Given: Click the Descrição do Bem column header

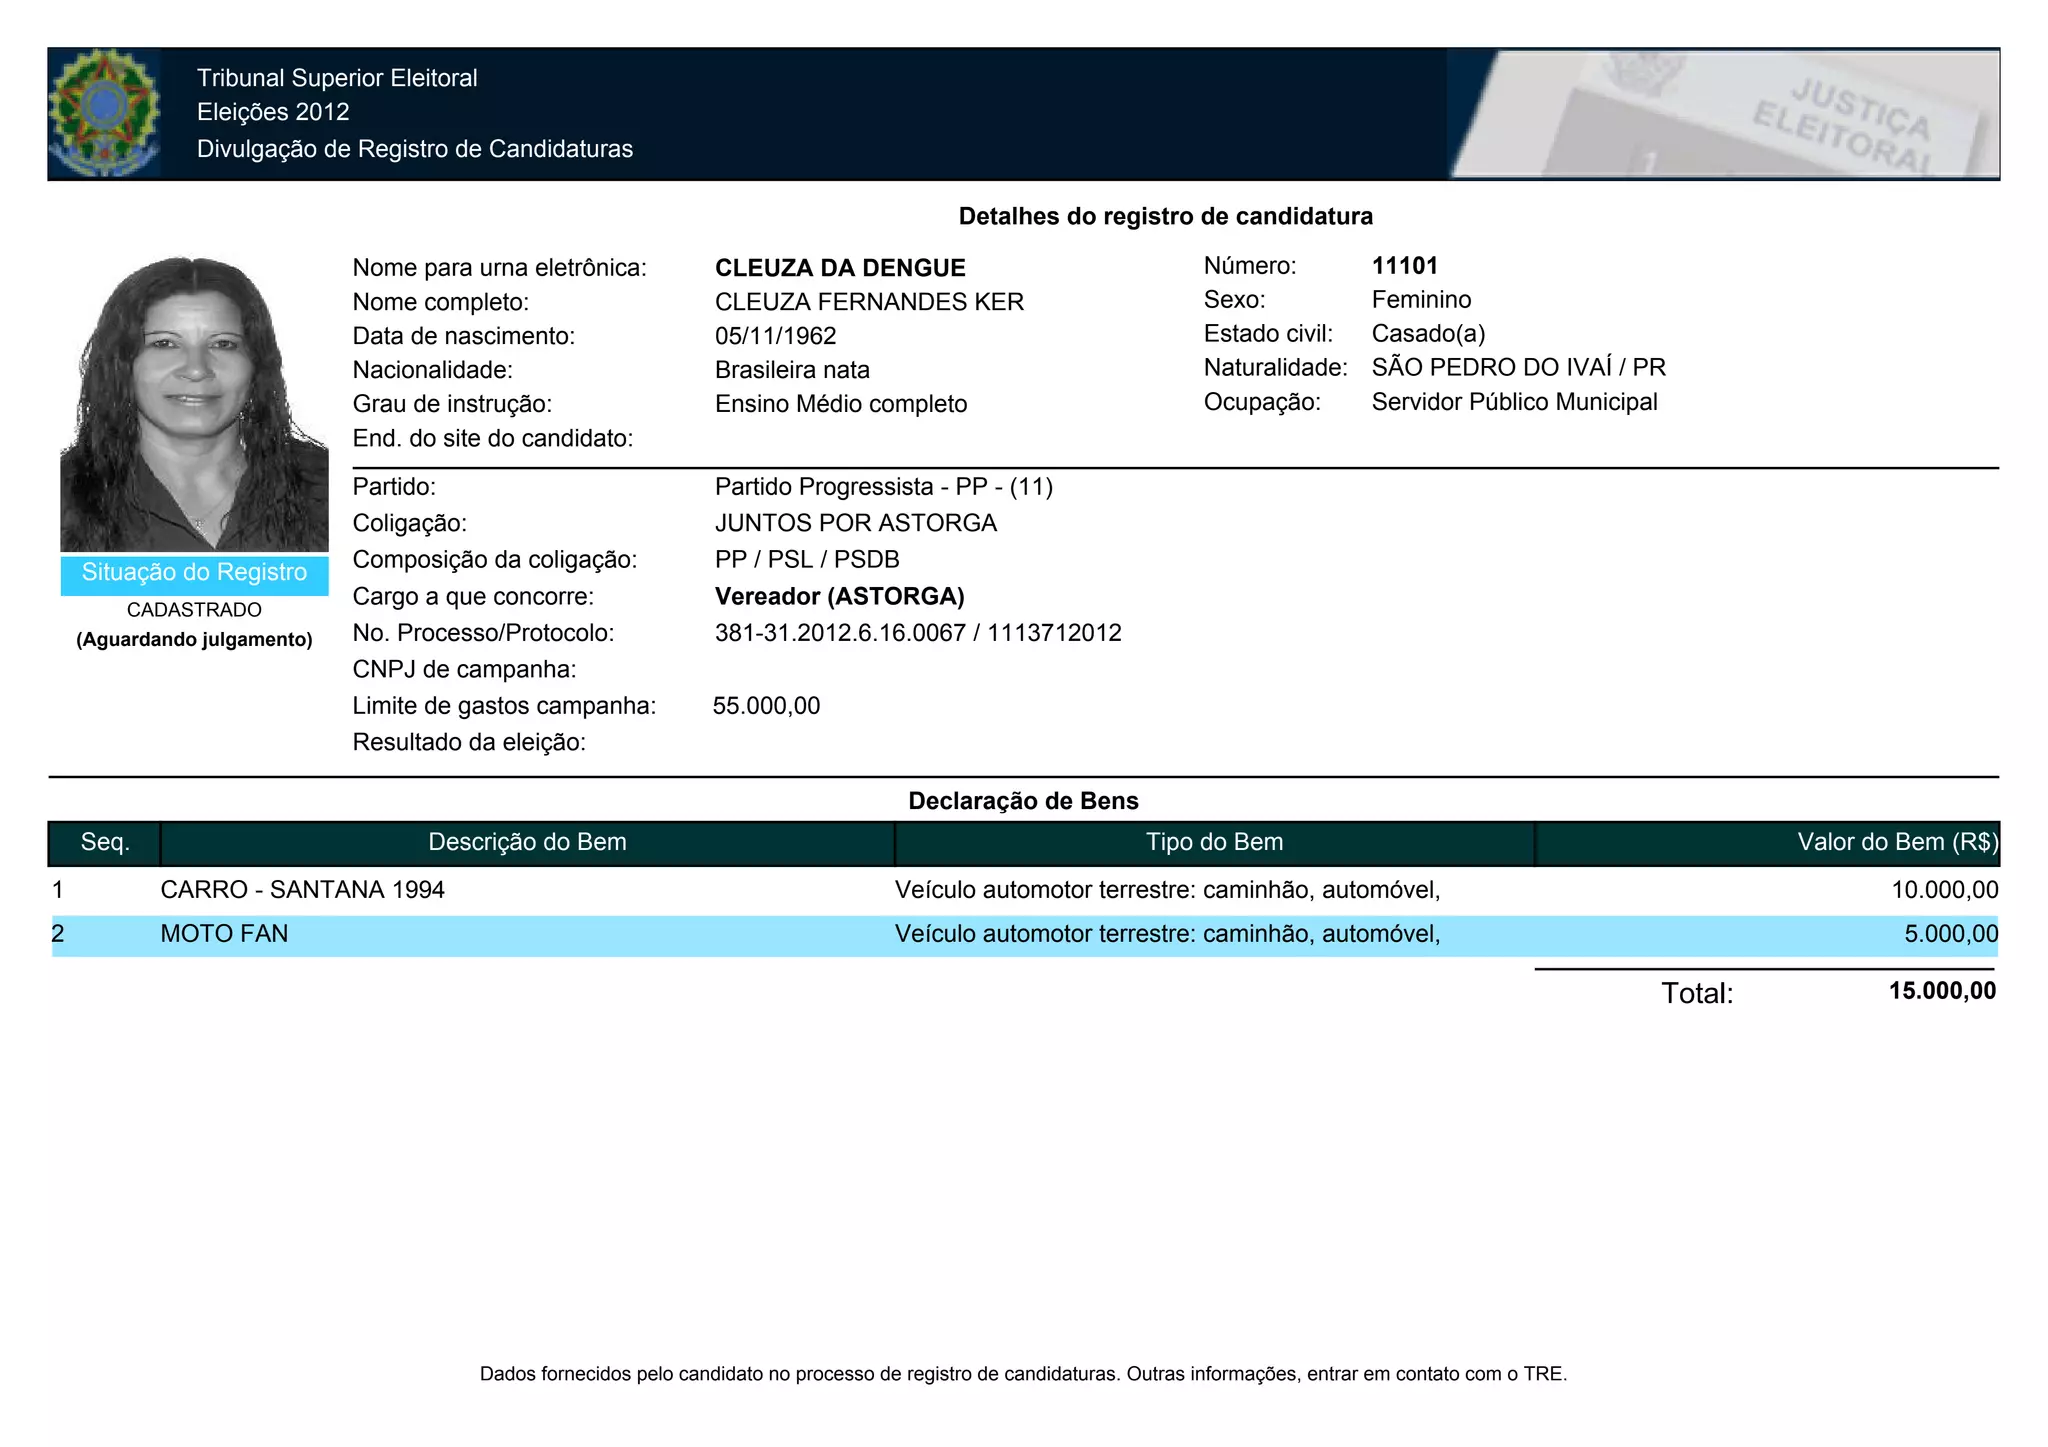Looking at the screenshot, I should pos(527,842).
